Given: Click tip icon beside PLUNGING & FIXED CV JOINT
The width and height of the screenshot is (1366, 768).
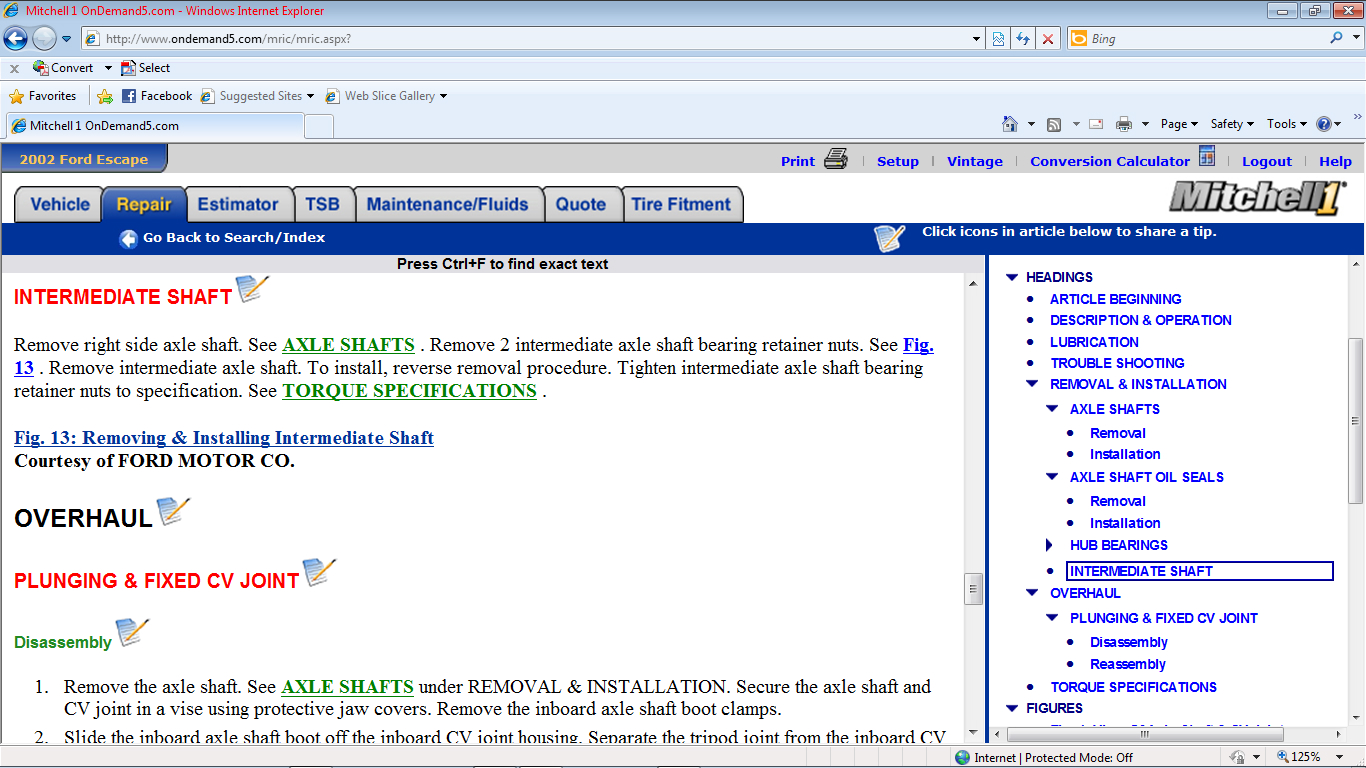Looking at the screenshot, I should [x=320, y=573].
